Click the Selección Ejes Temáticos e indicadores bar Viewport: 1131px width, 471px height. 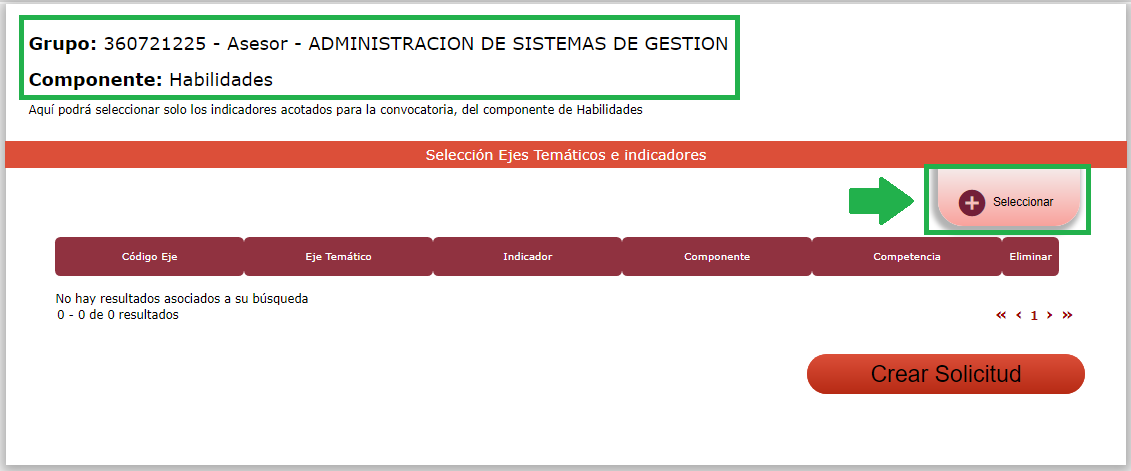[x=565, y=155]
